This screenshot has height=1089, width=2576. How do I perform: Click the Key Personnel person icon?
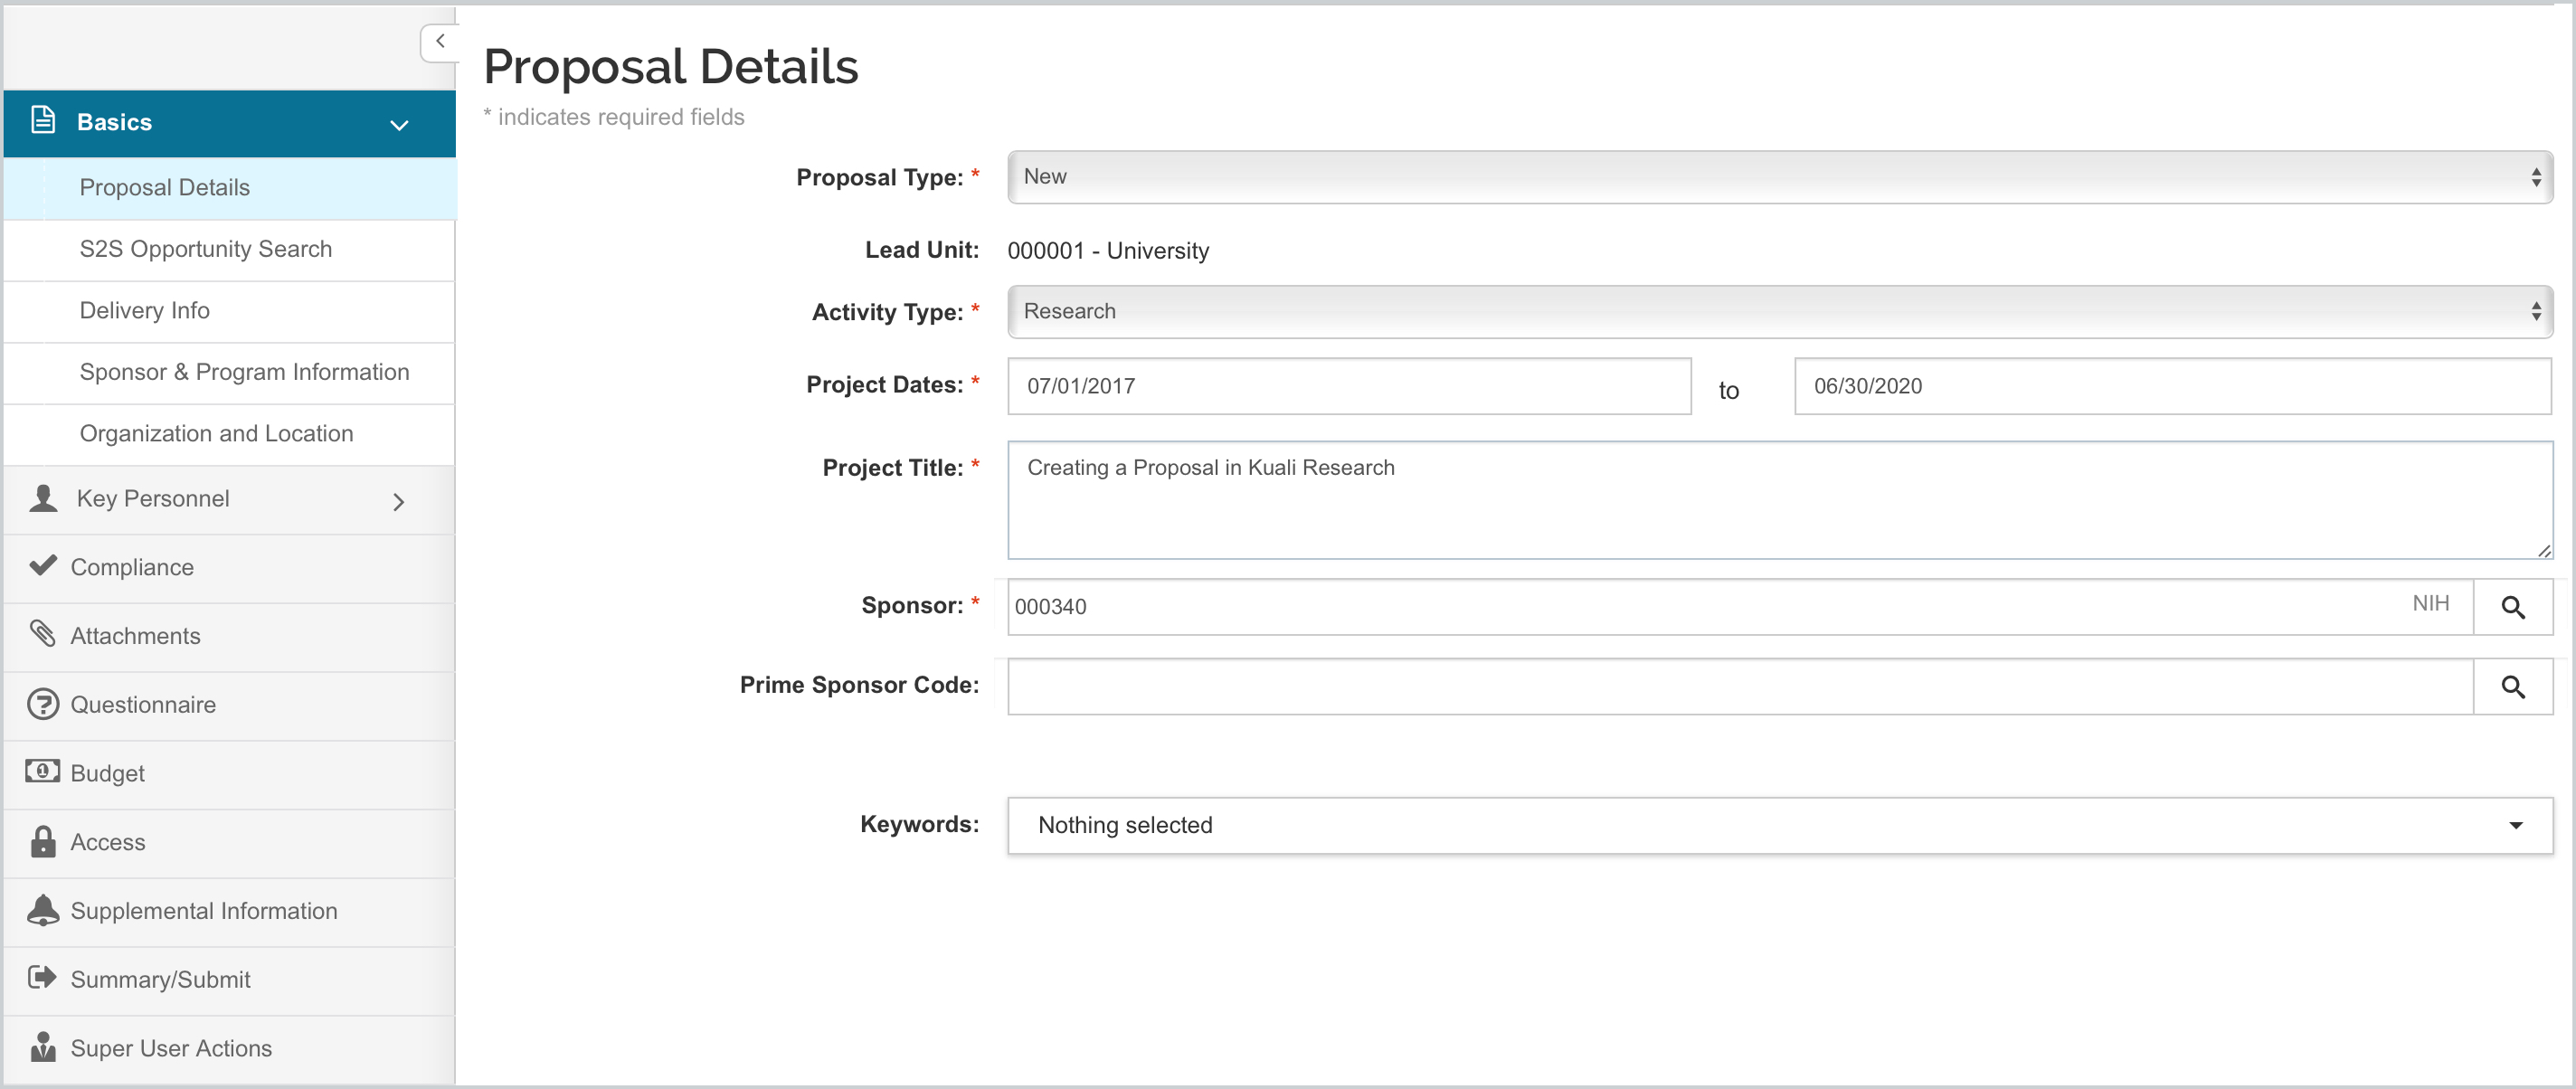point(43,498)
